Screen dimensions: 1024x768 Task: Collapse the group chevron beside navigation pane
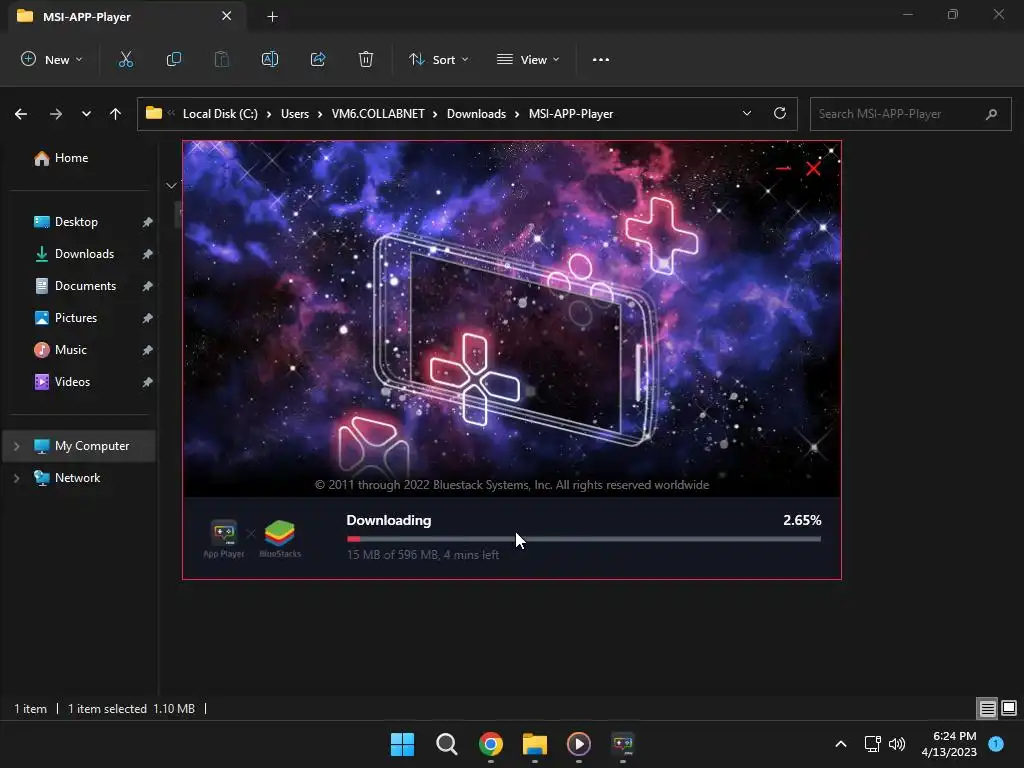point(171,185)
